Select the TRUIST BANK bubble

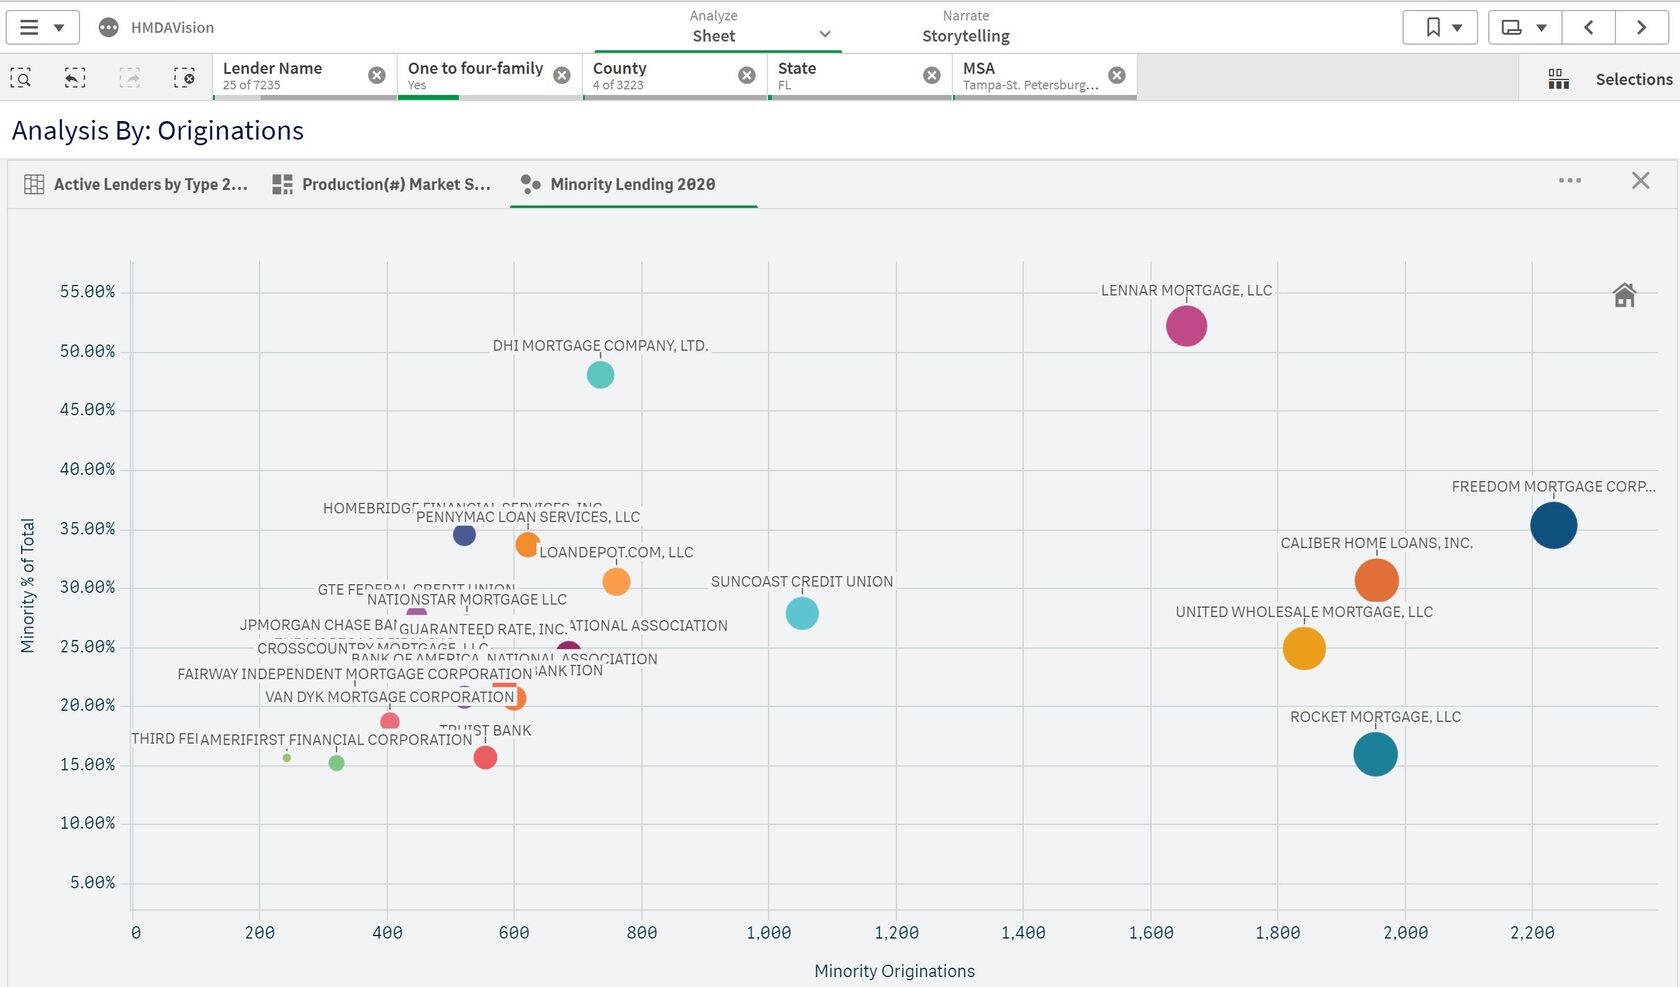485,757
